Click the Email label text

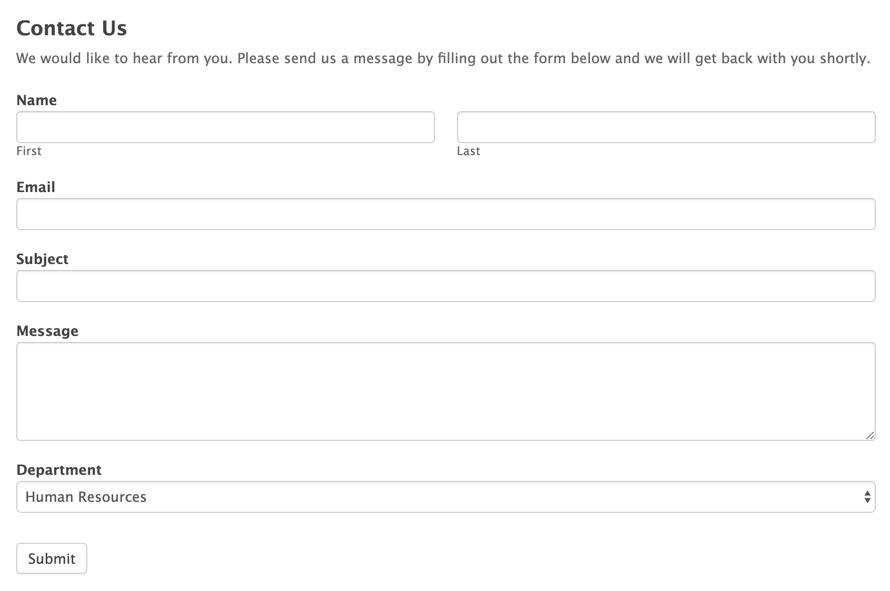pyautogui.click(x=35, y=187)
